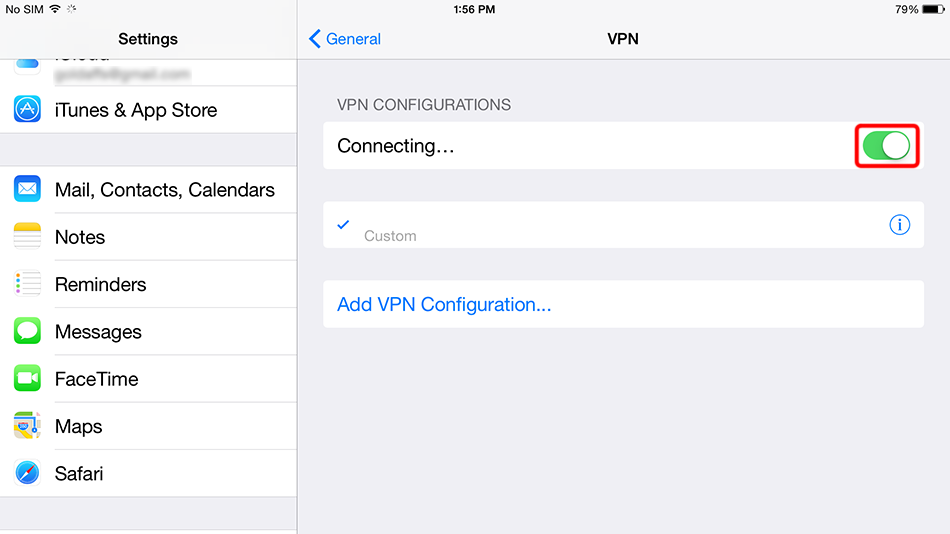Tap the Connecting status row
This screenshot has width=950, height=534.
pyautogui.click(x=560, y=146)
